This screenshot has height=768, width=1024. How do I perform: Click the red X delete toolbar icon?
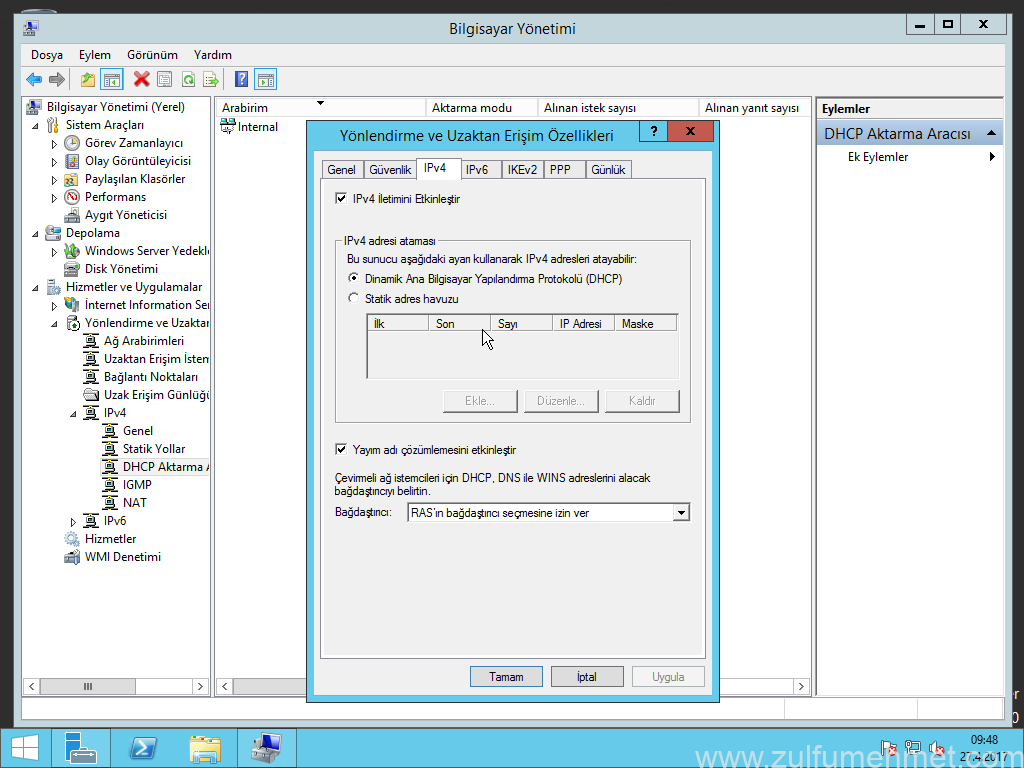pyautogui.click(x=141, y=80)
